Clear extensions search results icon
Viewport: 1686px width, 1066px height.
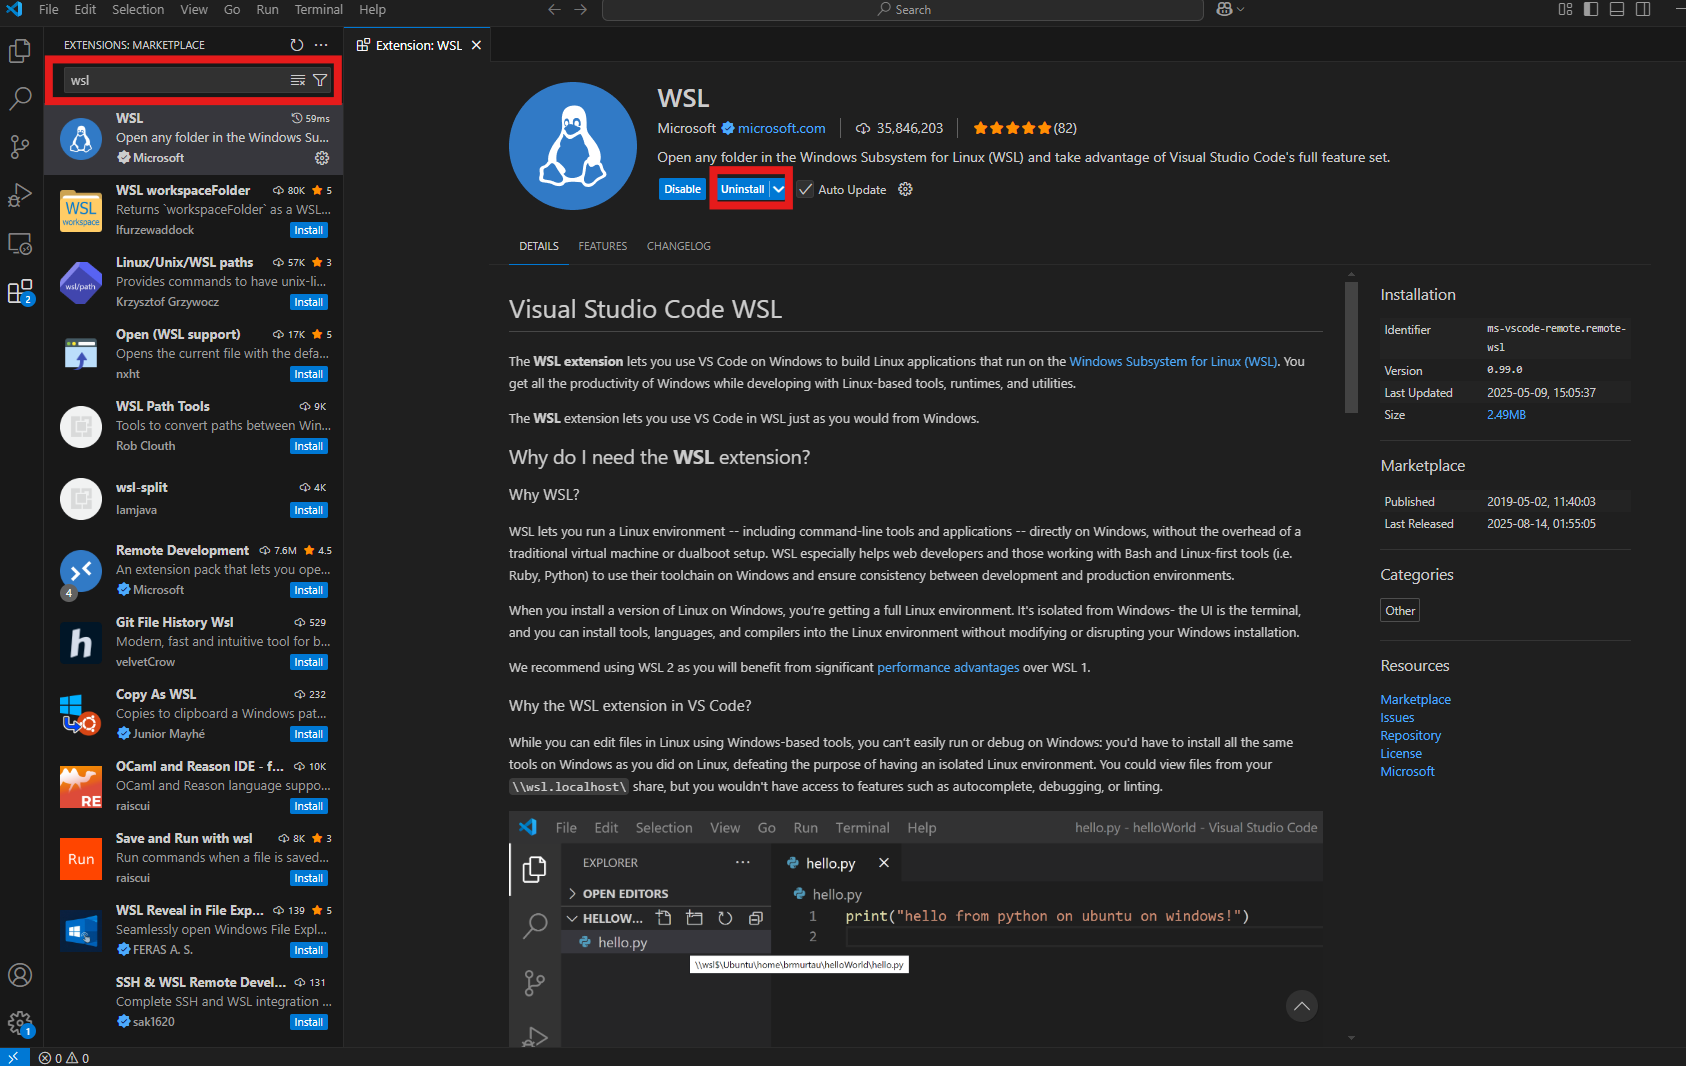click(298, 80)
